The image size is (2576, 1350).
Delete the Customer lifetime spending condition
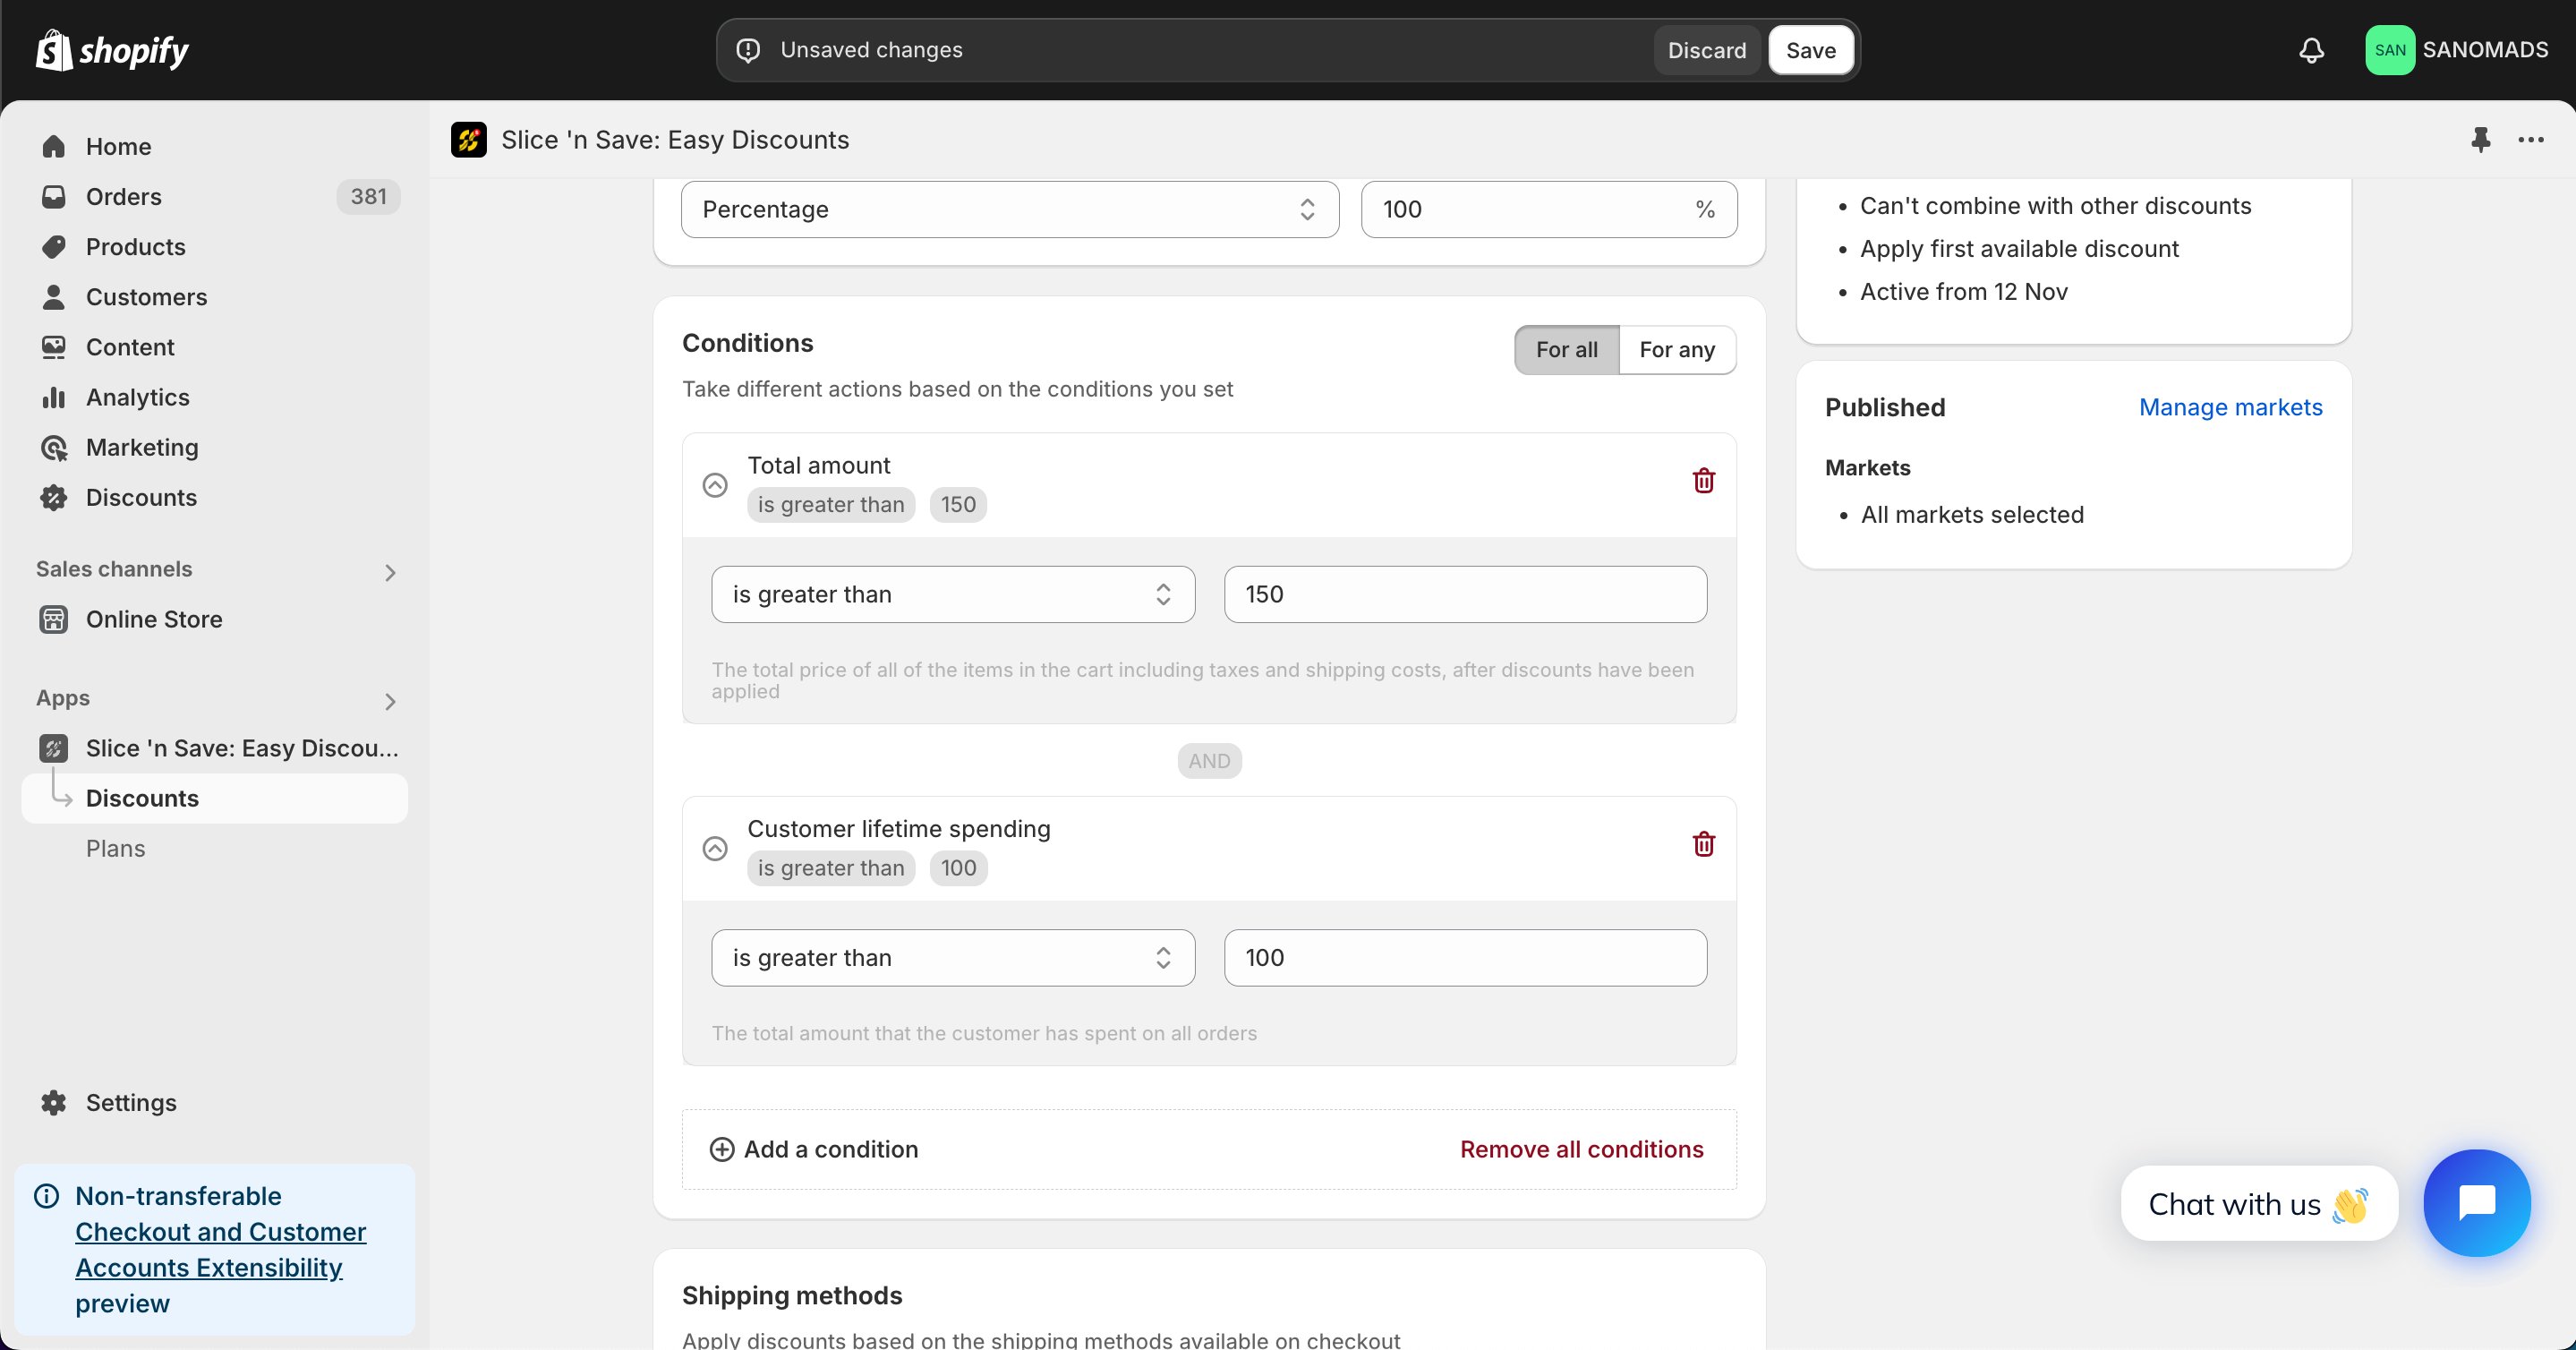[1703, 844]
